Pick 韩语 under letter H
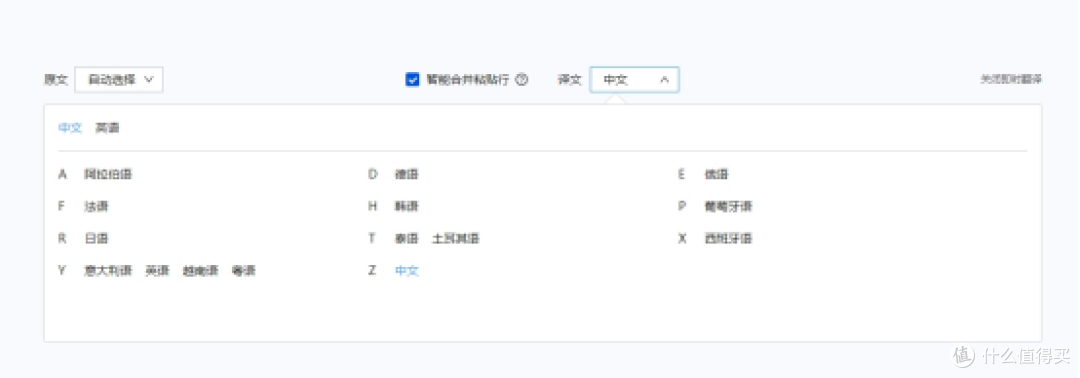This screenshot has height=378, width=1080. [x=406, y=207]
